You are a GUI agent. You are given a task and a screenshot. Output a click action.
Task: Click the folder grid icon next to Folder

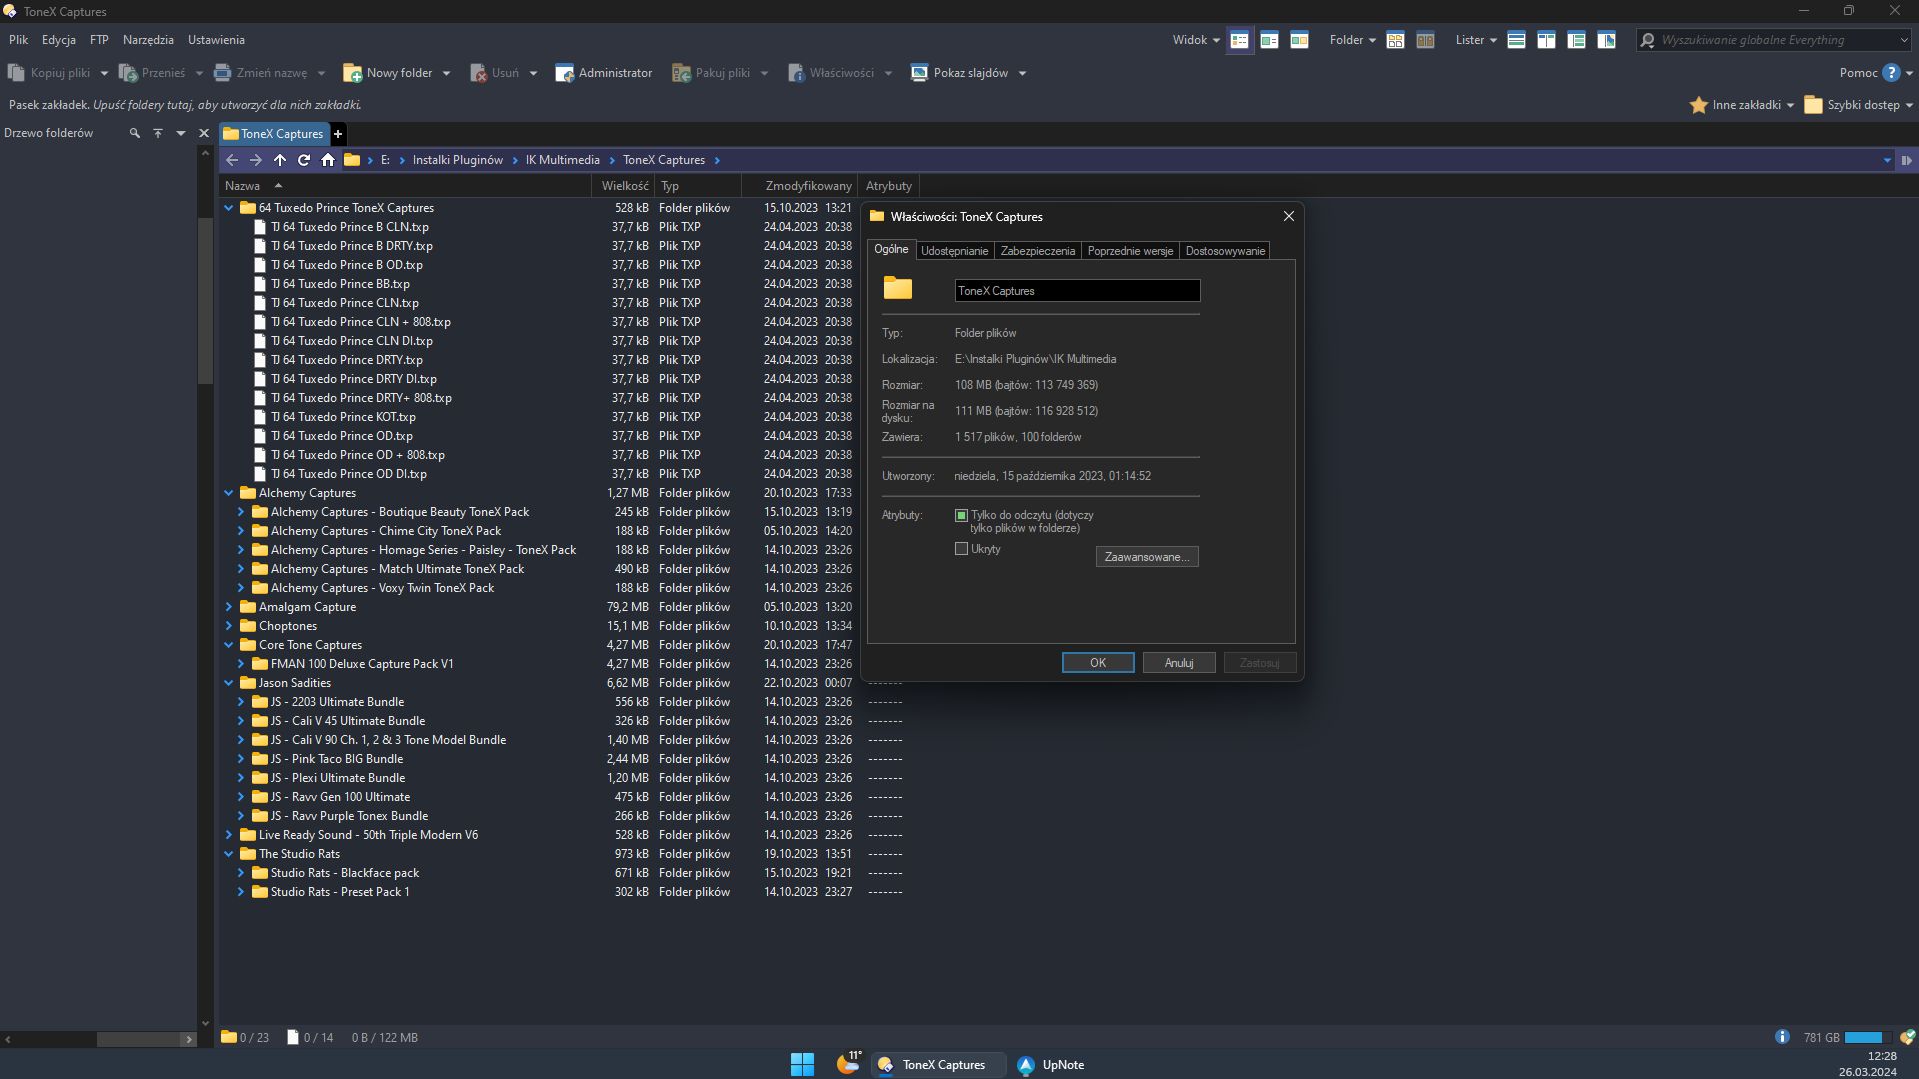coord(1395,40)
